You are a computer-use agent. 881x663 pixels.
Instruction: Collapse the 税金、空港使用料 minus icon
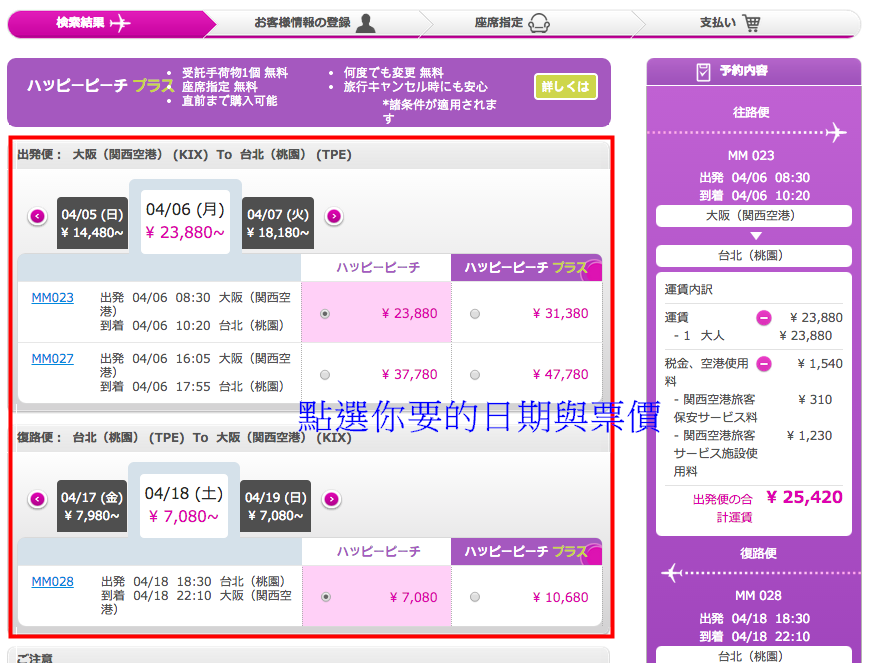coord(764,364)
